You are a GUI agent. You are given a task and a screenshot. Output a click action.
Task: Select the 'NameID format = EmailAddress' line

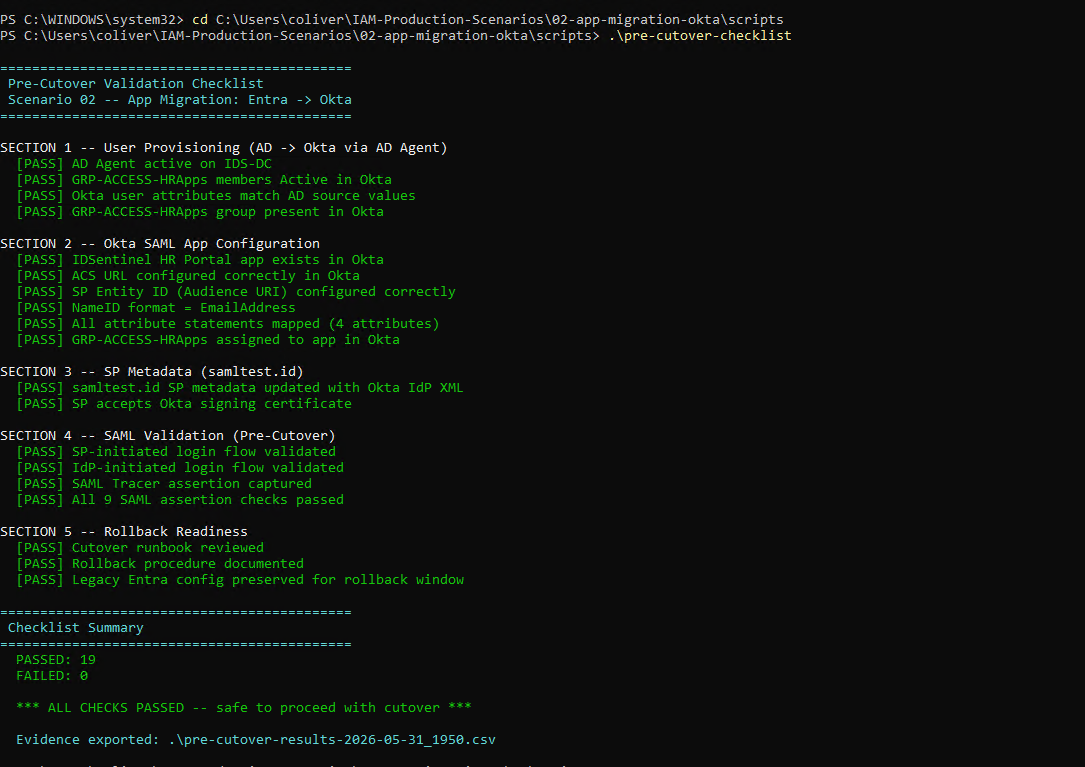point(156,307)
